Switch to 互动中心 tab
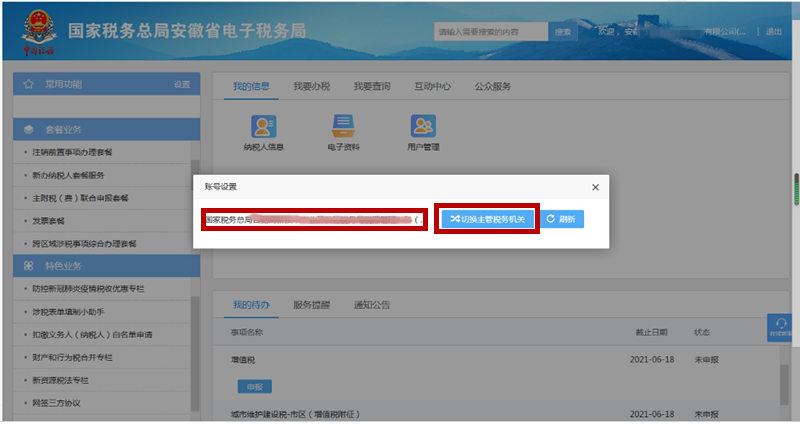The image size is (800, 424). (x=432, y=86)
